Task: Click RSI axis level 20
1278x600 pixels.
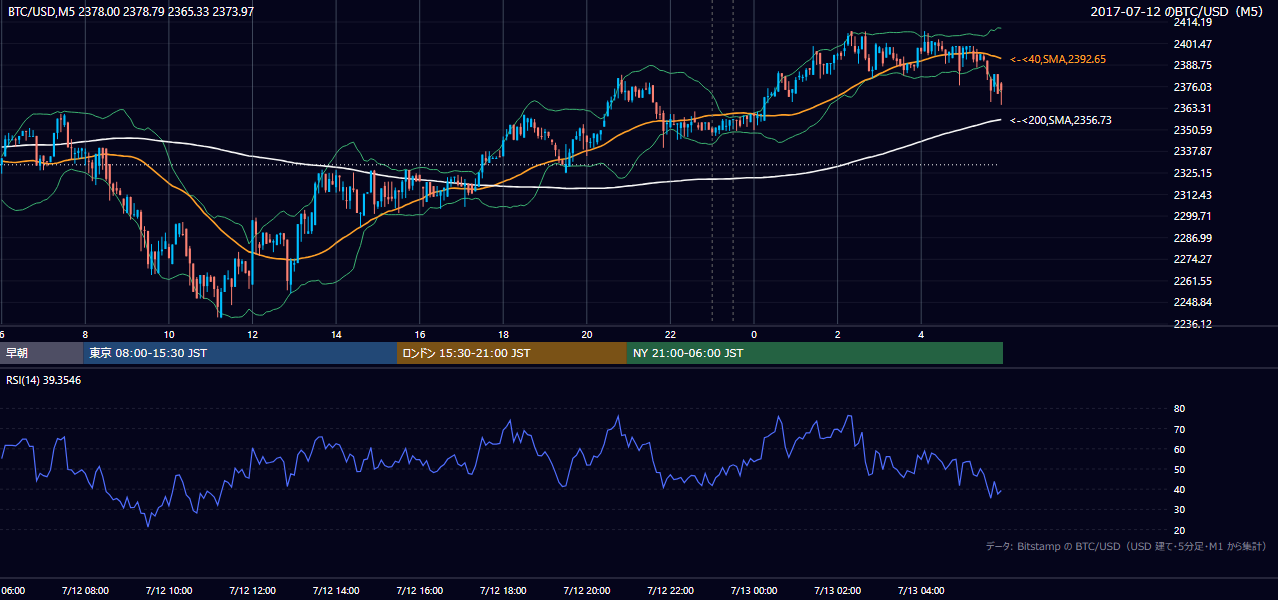Action: tap(1179, 530)
